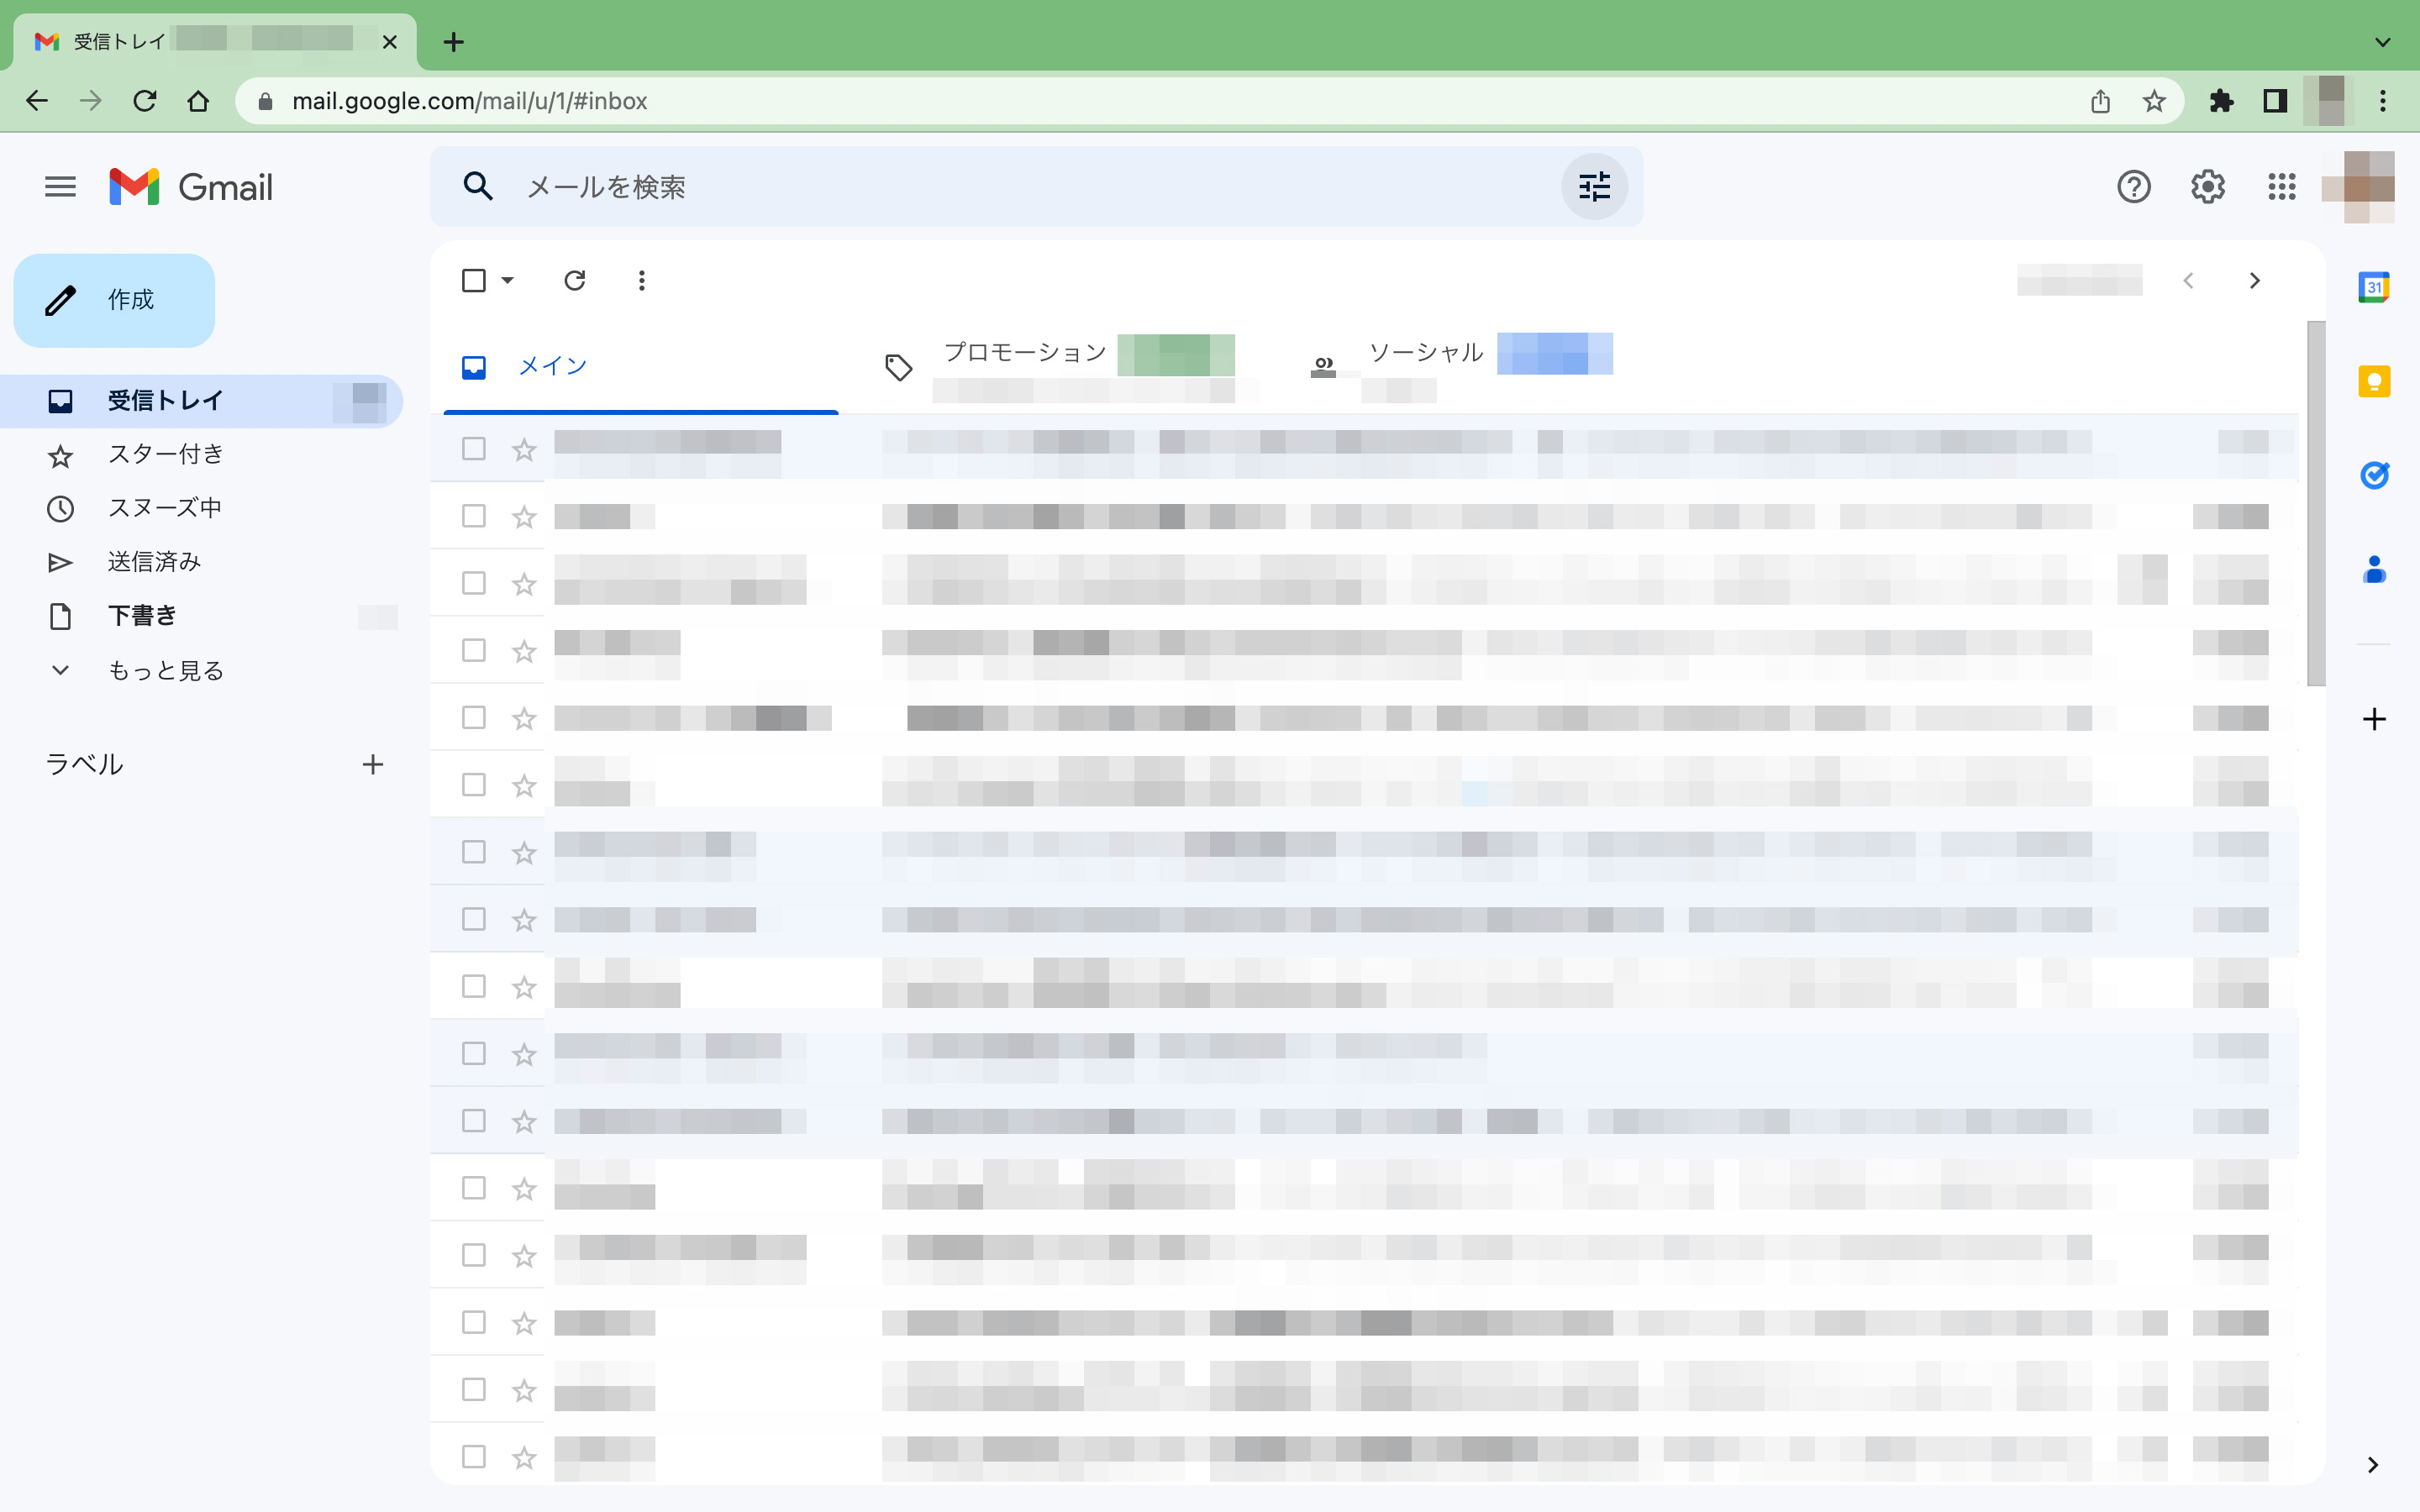Click the compose new email button
2420x1512 pixels.
tap(113, 300)
